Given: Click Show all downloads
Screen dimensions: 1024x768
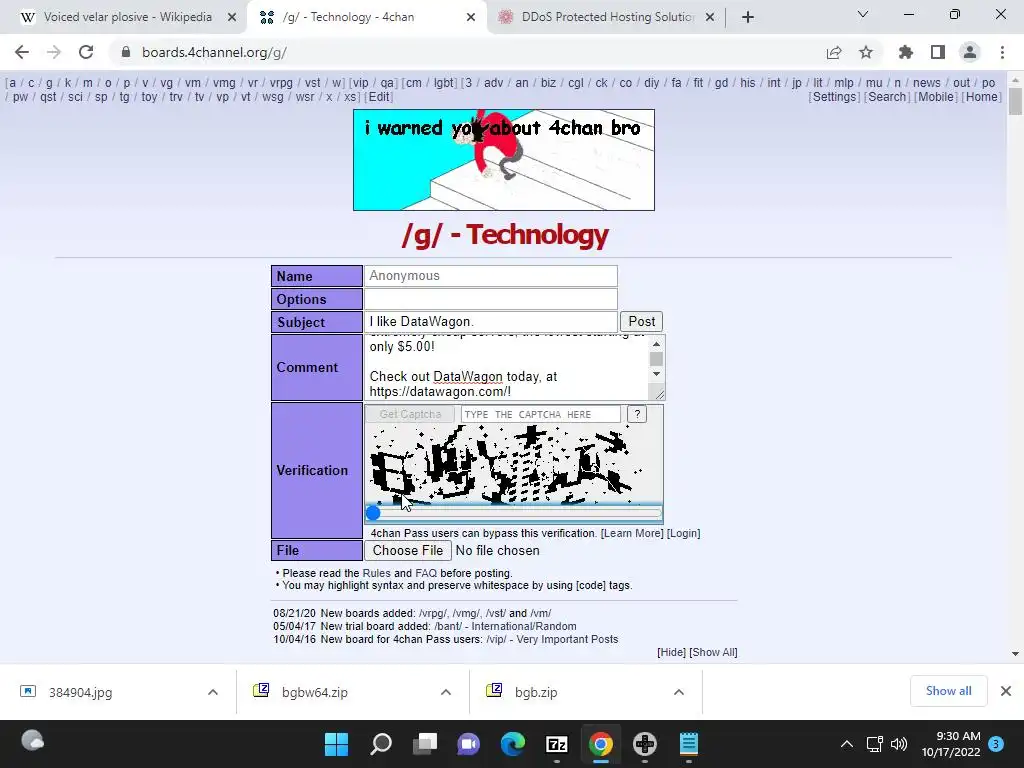Looking at the screenshot, I should 948,691.
